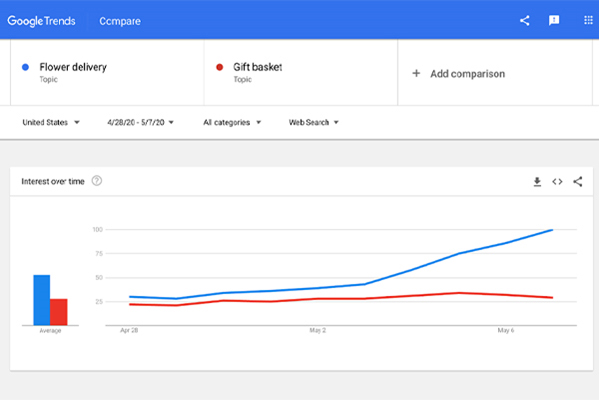
Task: Click the embed code icon
Action: tap(557, 182)
